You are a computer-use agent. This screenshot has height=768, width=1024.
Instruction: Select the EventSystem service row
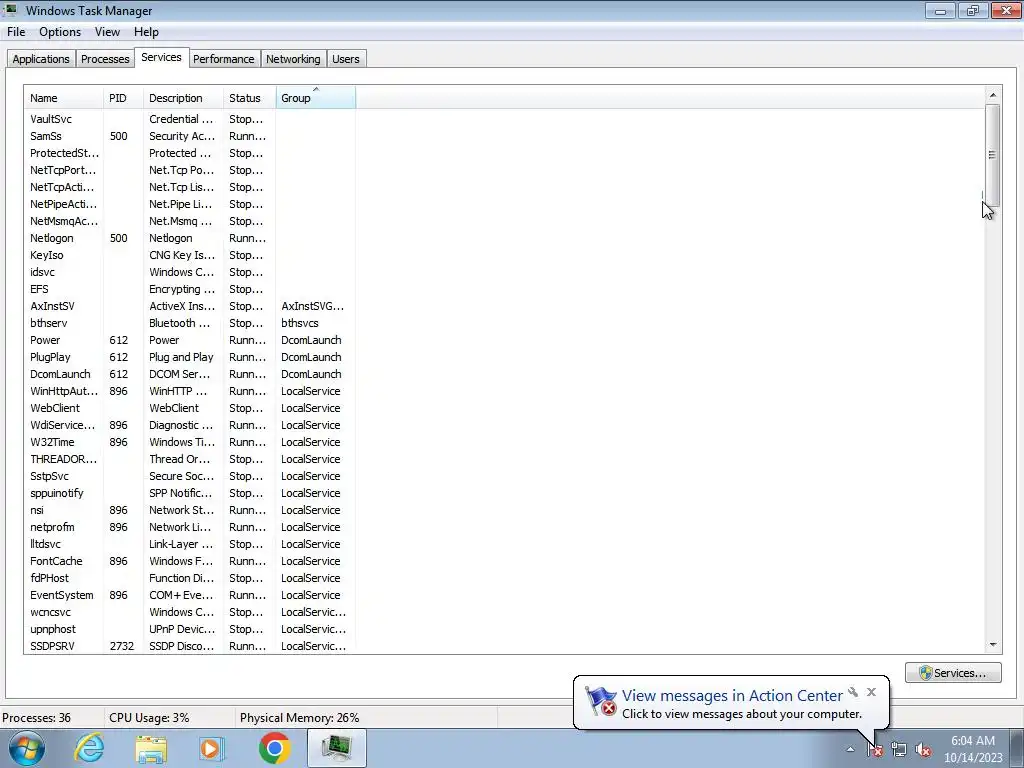tap(189, 594)
